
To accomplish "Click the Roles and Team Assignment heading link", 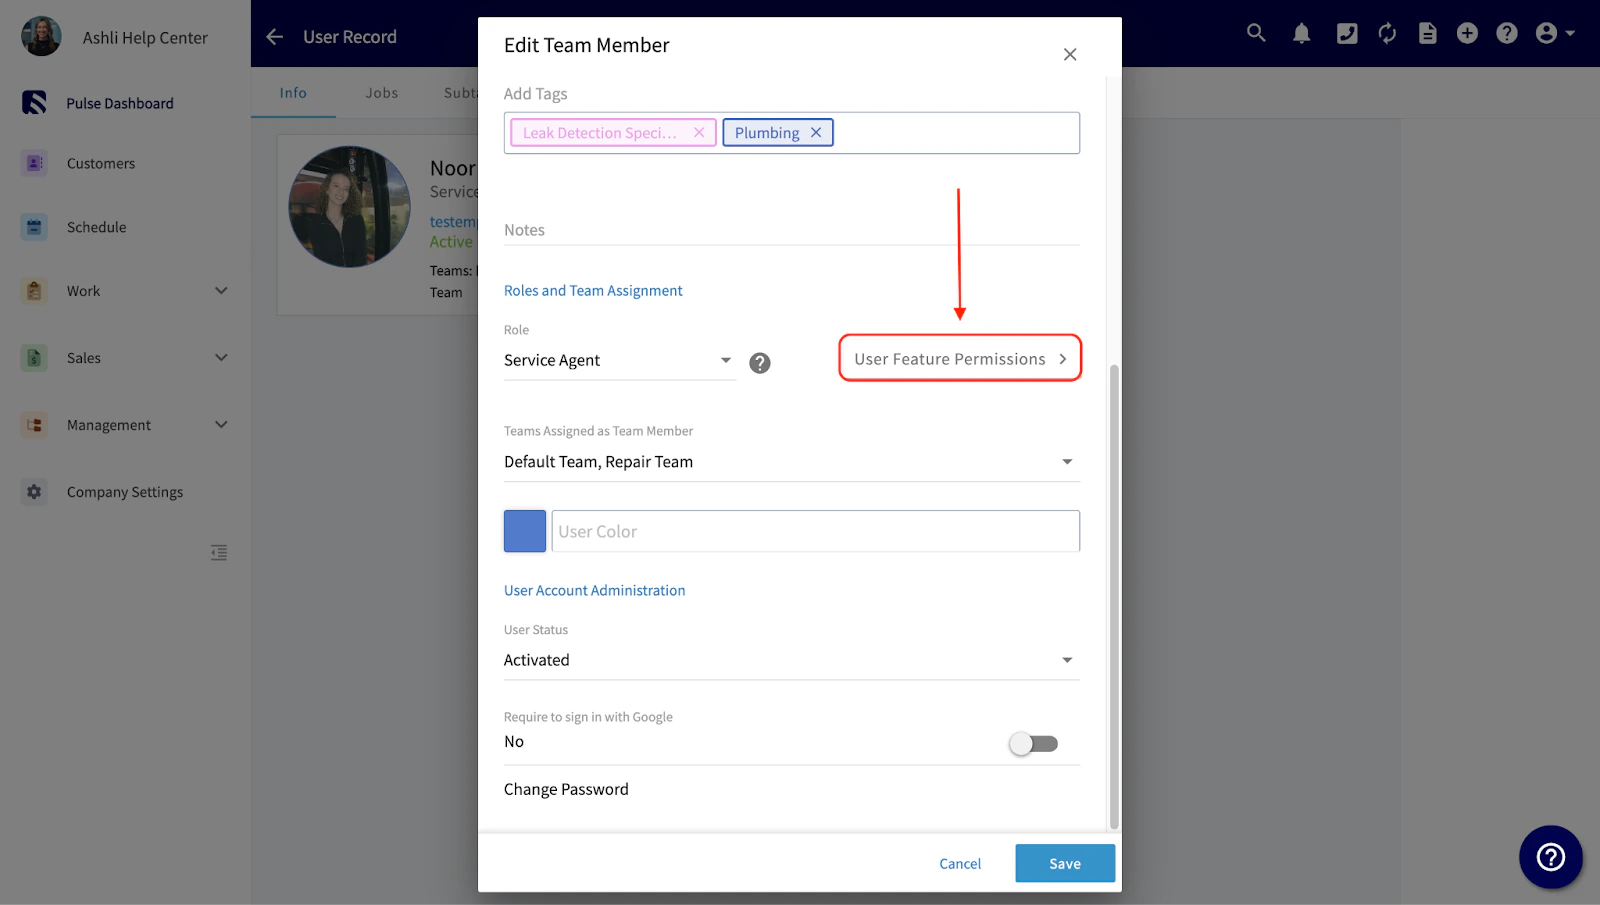I will (x=593, y=291).
